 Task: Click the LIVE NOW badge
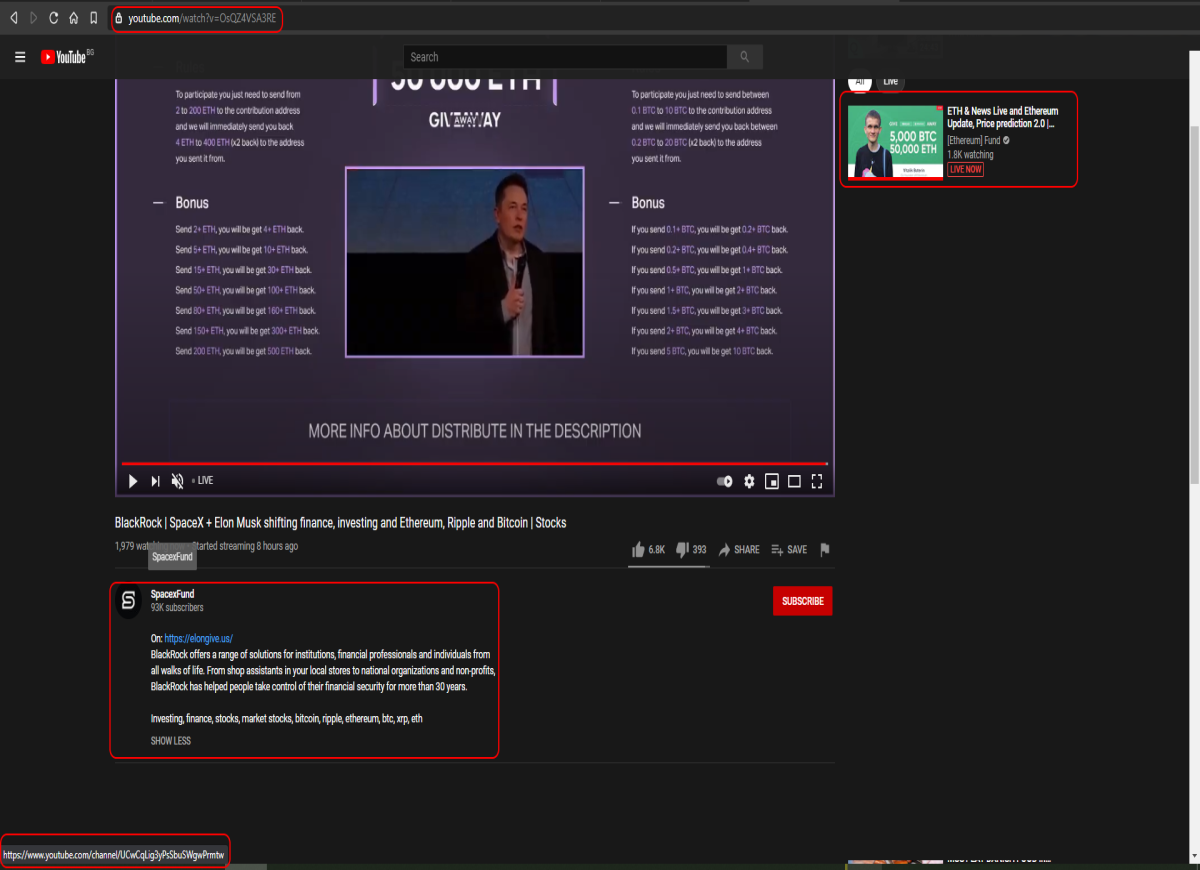(966, 170)
